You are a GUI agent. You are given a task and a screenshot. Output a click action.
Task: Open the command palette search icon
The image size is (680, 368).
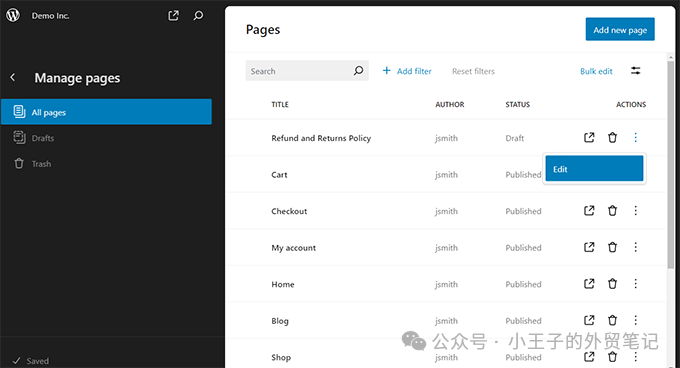click(198, 16)
